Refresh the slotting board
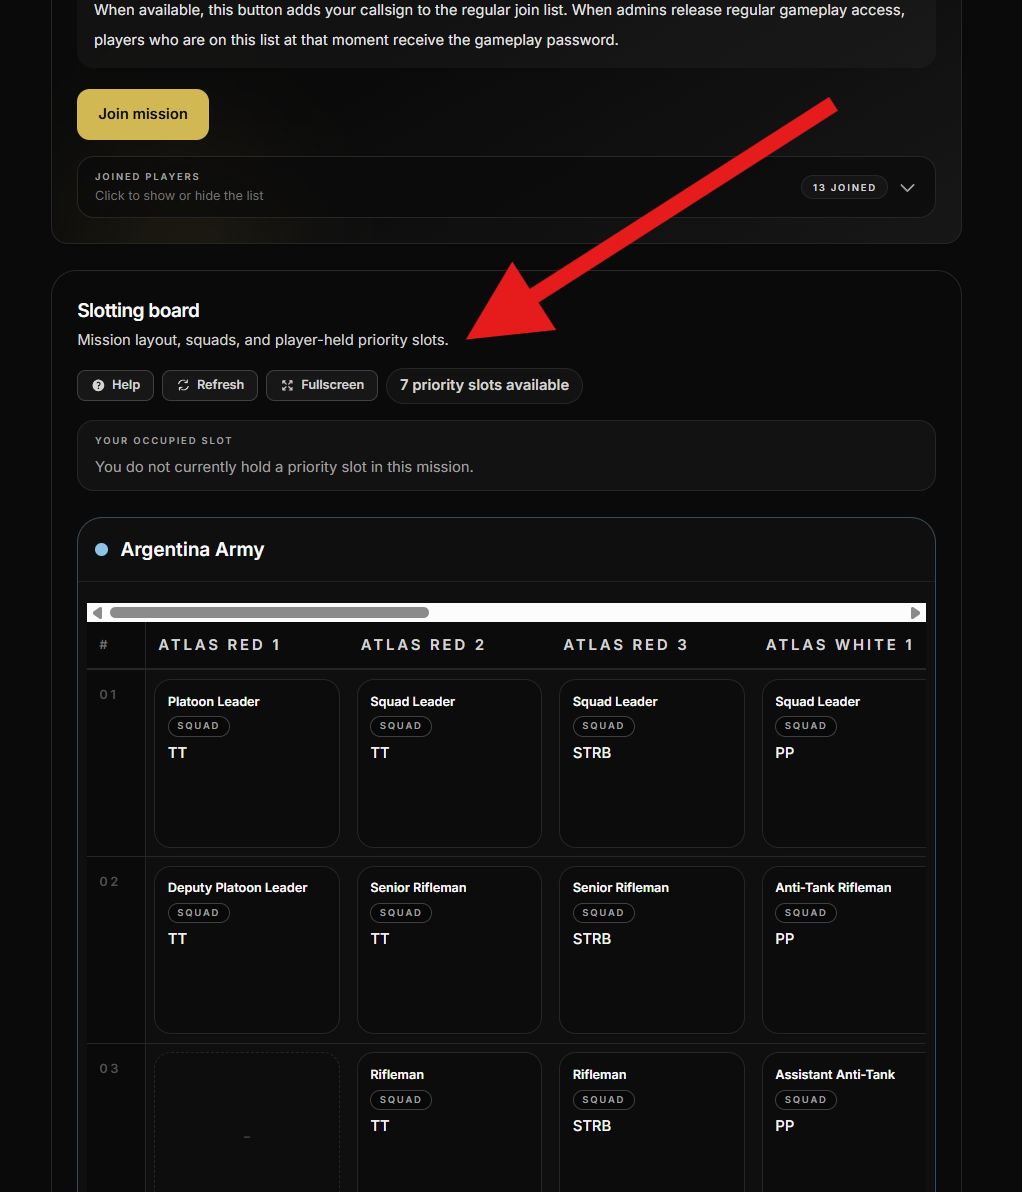The height and width of the screenshot is (1192, 1022). point(210,385)
